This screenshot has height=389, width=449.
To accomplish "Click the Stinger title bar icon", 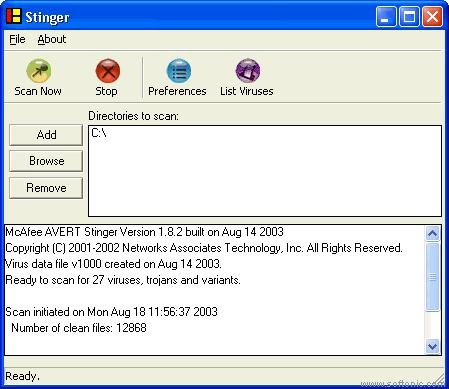I will pos(14,16).
